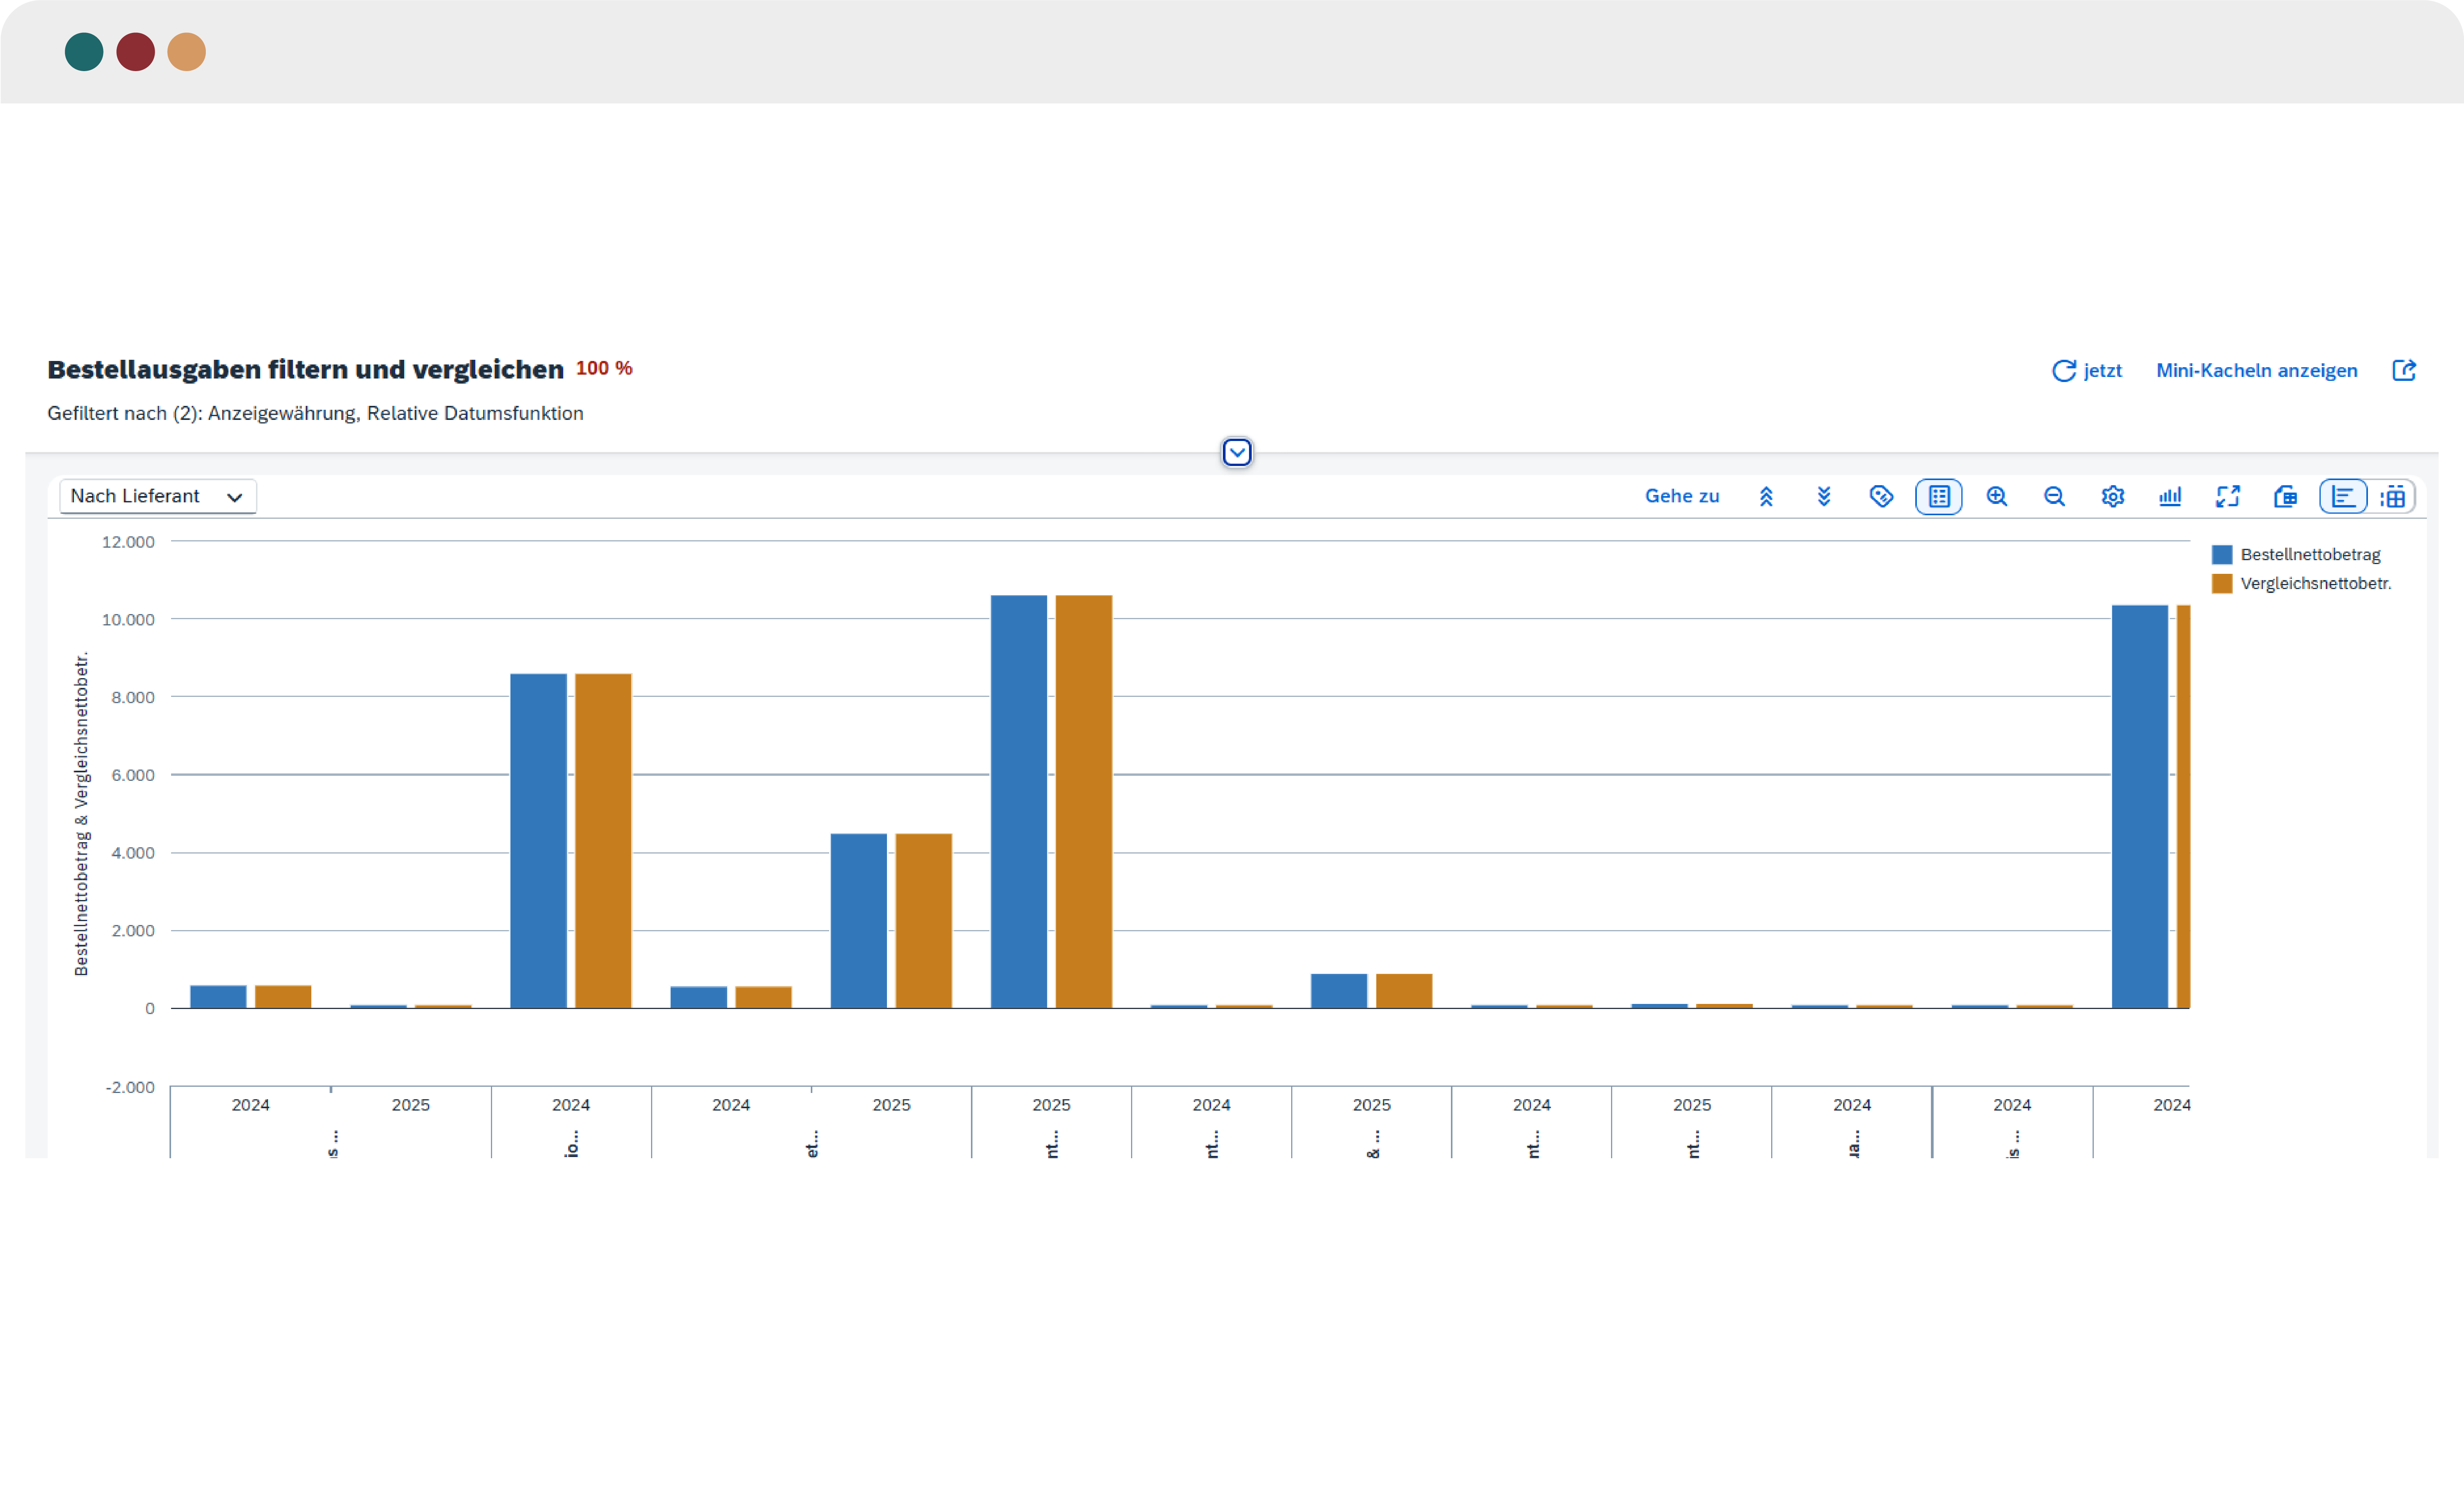Expand the header with the chevron button

tap(1237, 453)
